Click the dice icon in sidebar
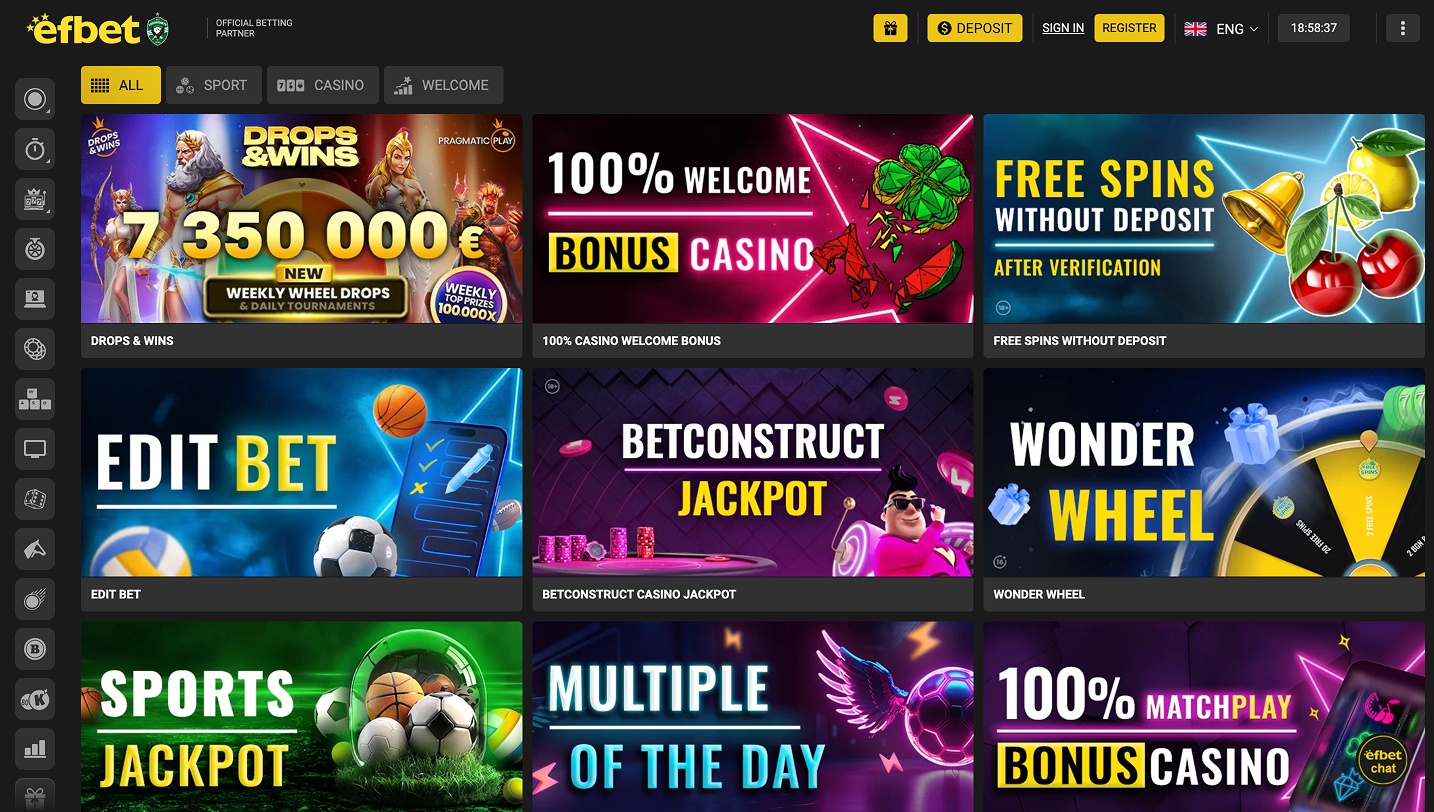Viewport: 1434px width, 812px height. click(x=35, y=499)
